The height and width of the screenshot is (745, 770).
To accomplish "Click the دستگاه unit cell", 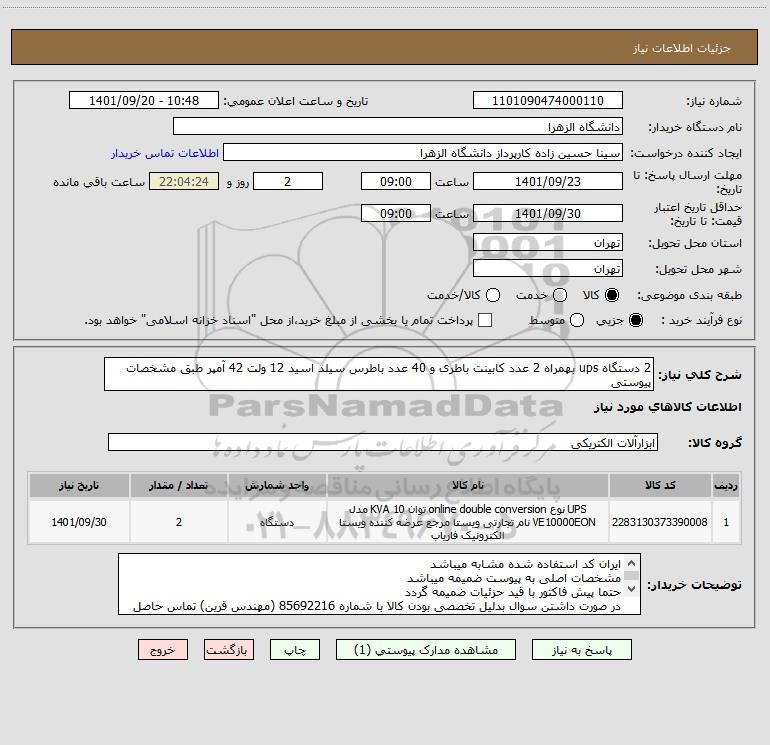I will (x=277, y=522).
